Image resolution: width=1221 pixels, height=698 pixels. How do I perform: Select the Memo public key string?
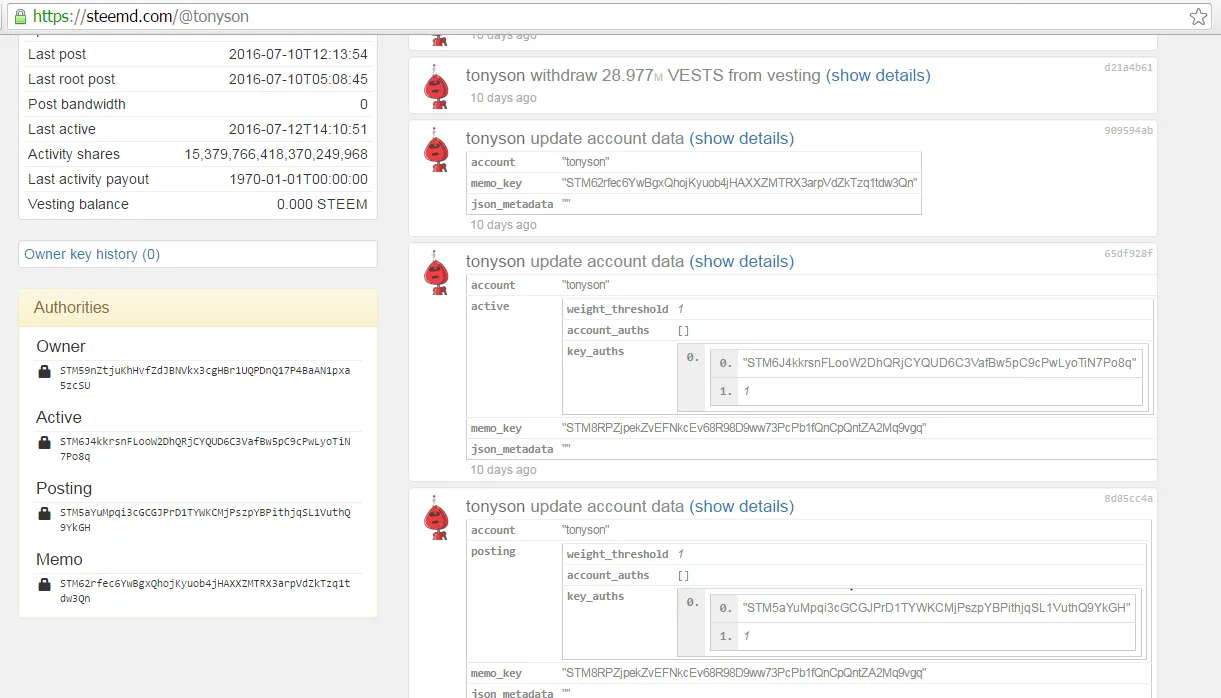pos(205,590)
